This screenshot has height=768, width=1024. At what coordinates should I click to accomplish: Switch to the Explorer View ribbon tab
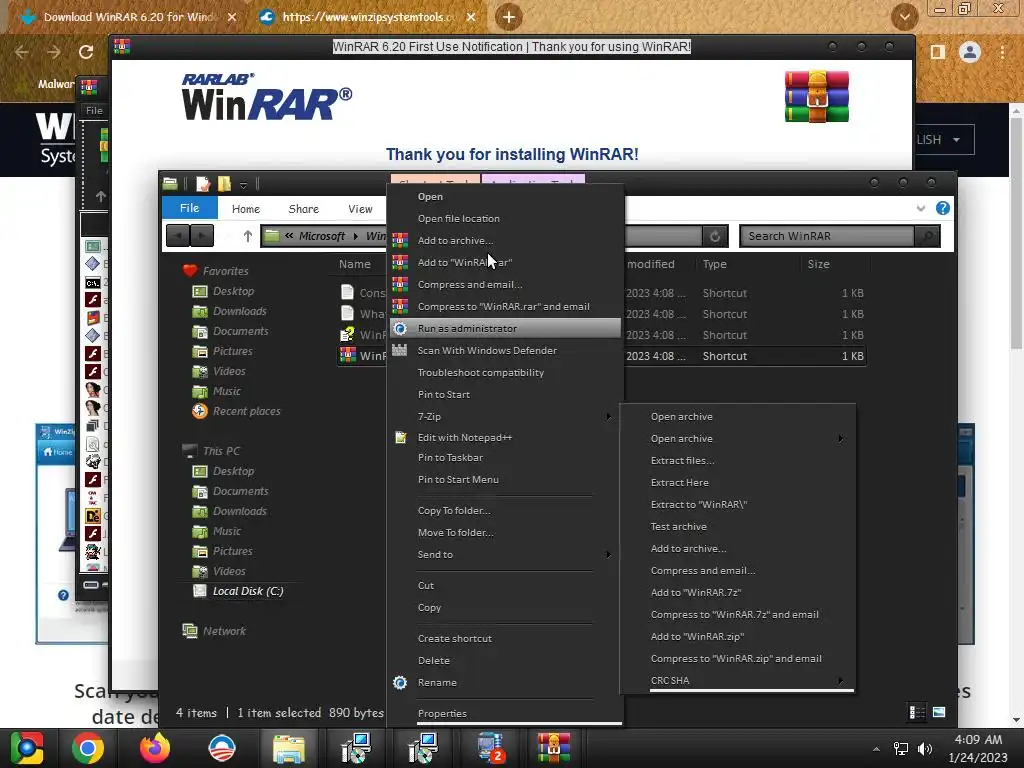pyautogui.click(x=360, y=209)
